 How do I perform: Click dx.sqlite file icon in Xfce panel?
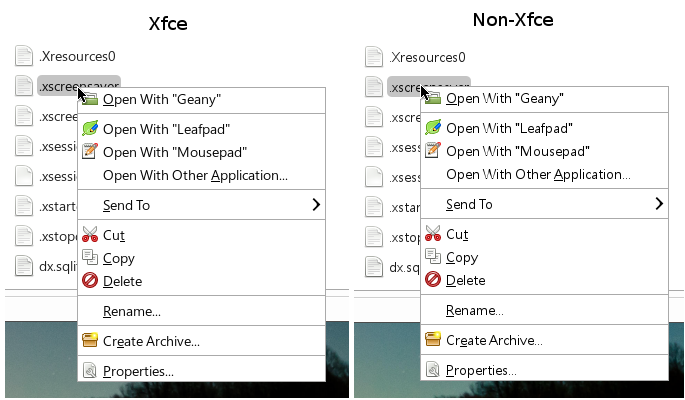[x=24, y=266]
